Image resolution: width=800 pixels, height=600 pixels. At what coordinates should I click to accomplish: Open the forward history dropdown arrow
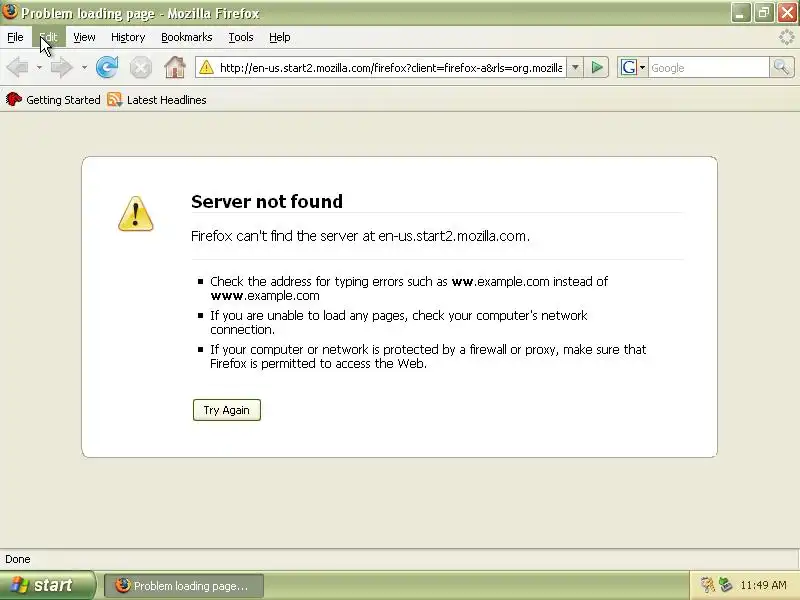tap(84, 67)
